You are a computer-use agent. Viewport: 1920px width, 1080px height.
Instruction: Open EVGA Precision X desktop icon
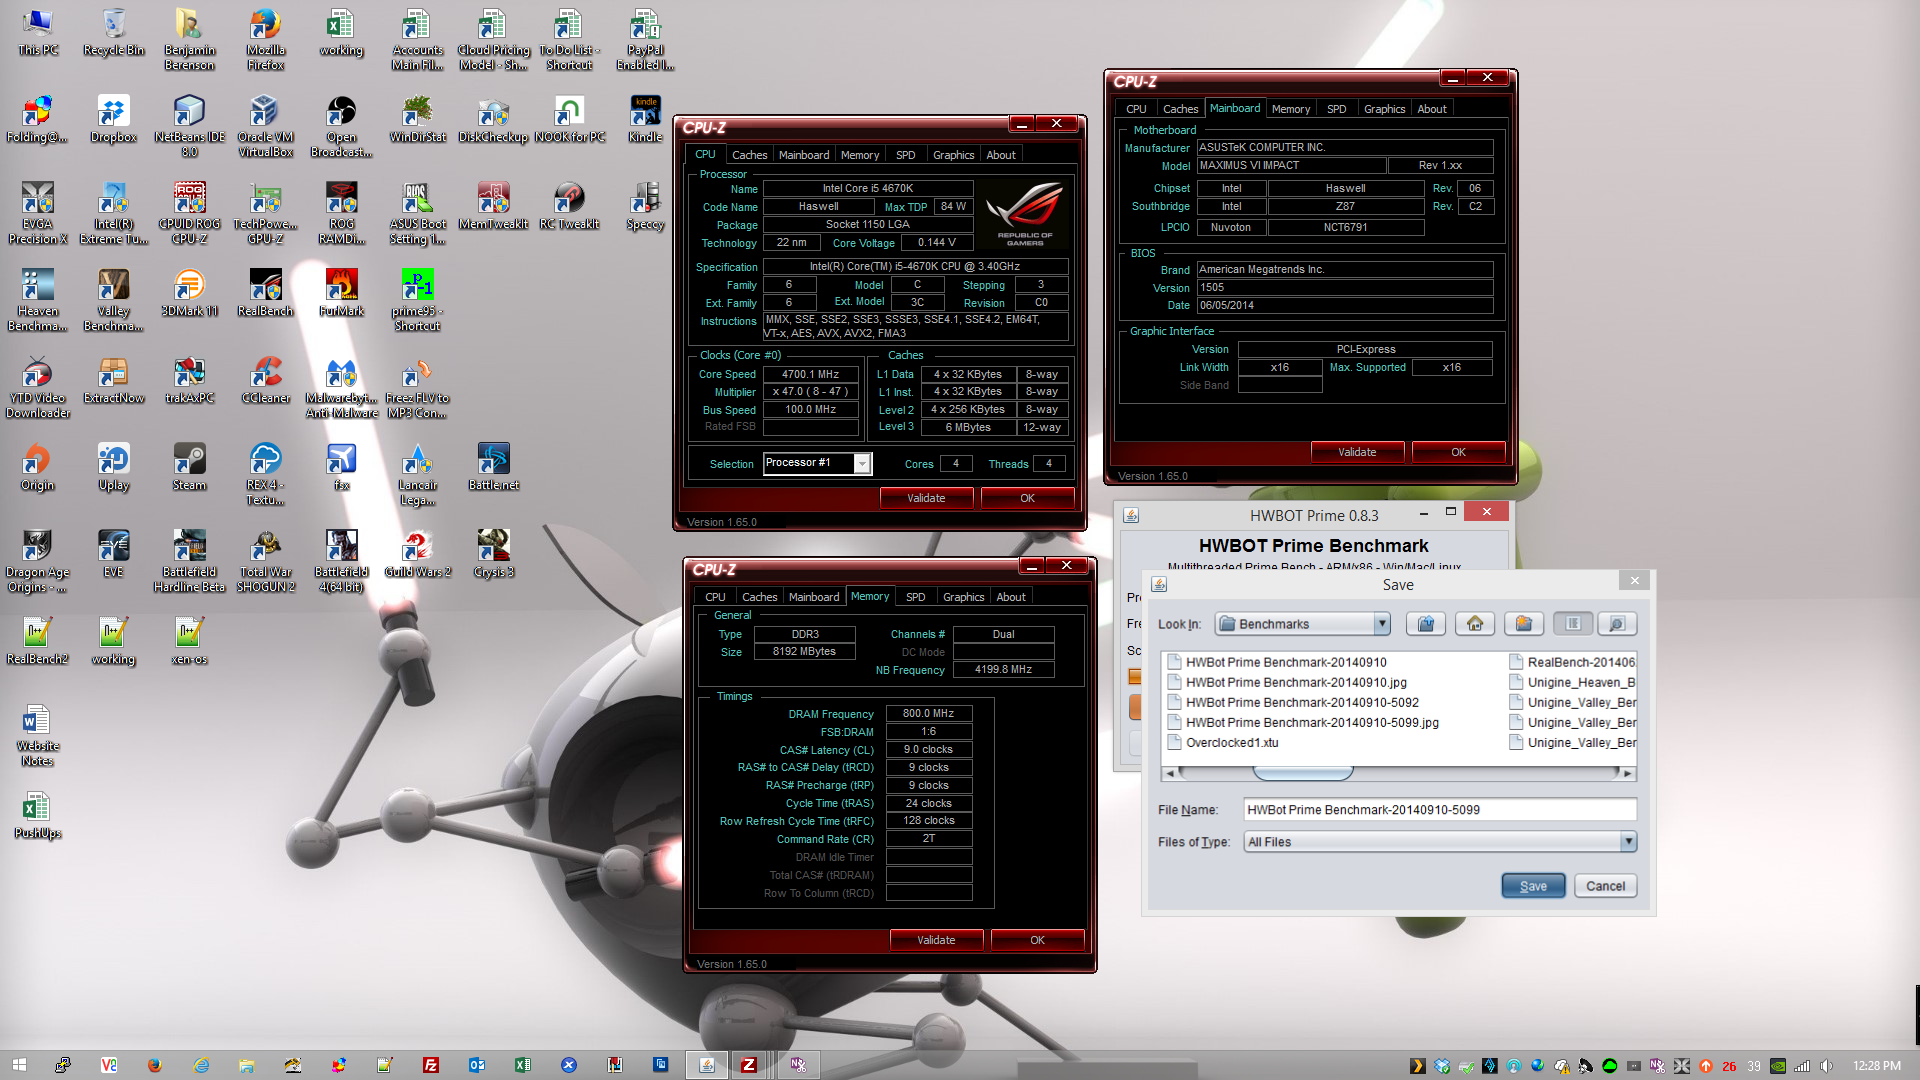[x=38, y=214]
